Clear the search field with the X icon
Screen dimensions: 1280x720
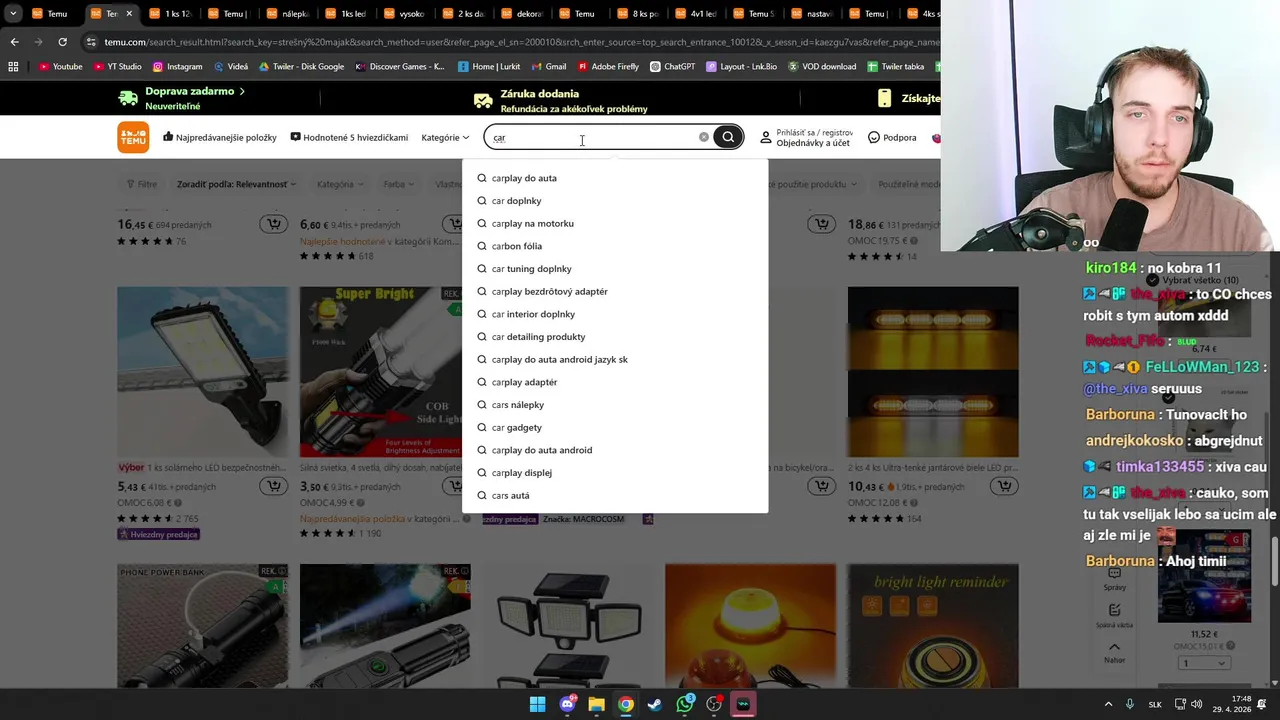[704, 137]
